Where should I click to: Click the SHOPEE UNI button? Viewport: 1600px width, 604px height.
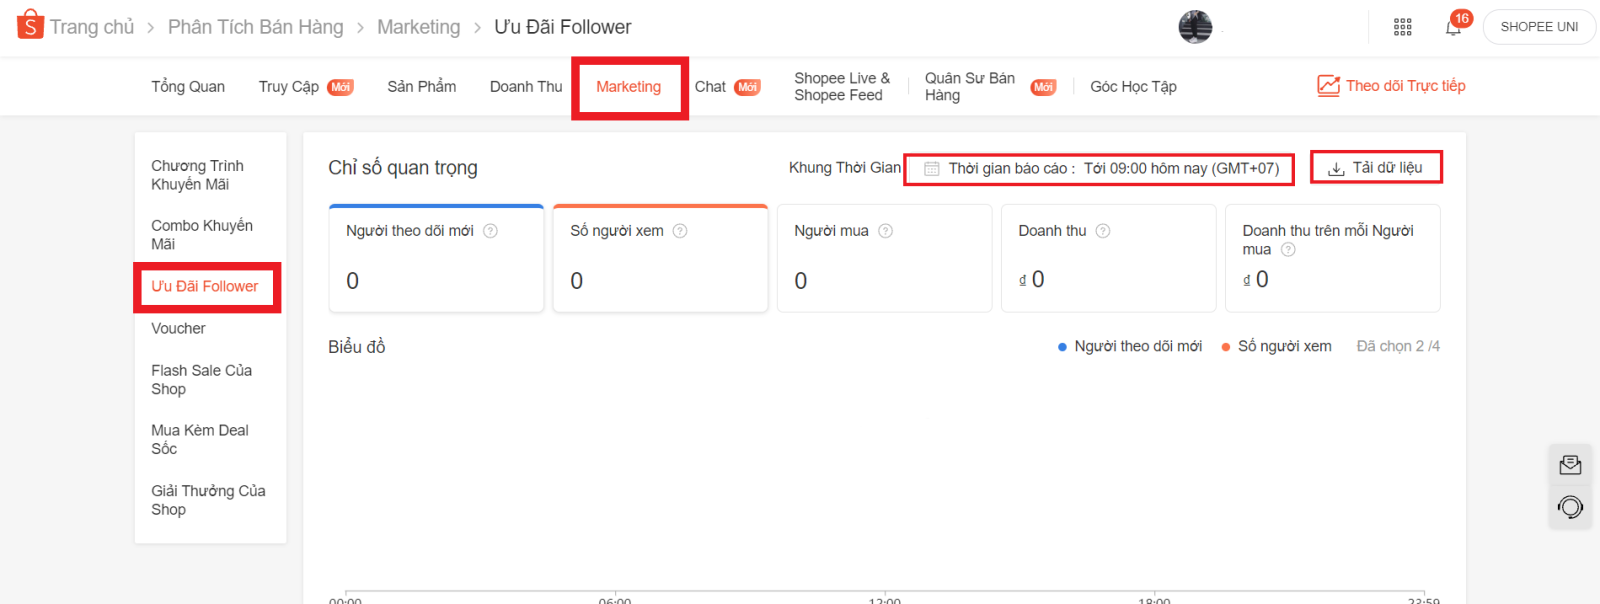(x=1539, y=27)
